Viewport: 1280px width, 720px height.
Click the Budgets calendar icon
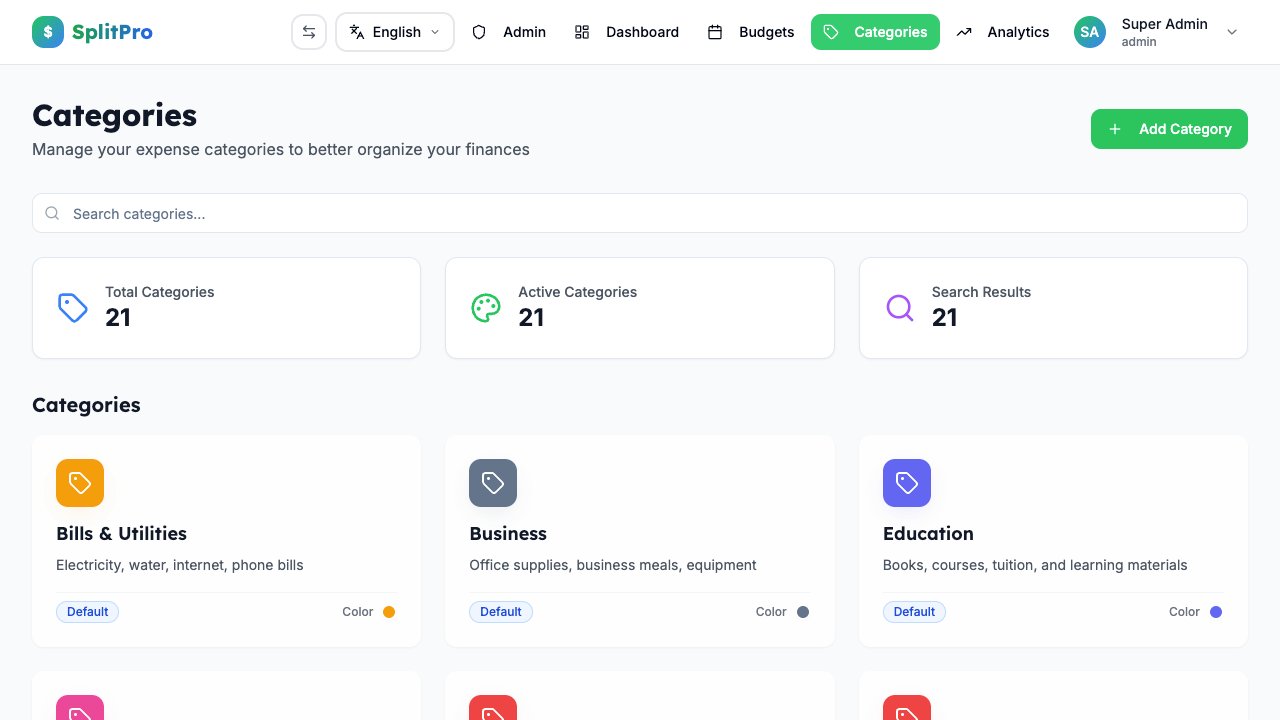(x=716, y=32)
